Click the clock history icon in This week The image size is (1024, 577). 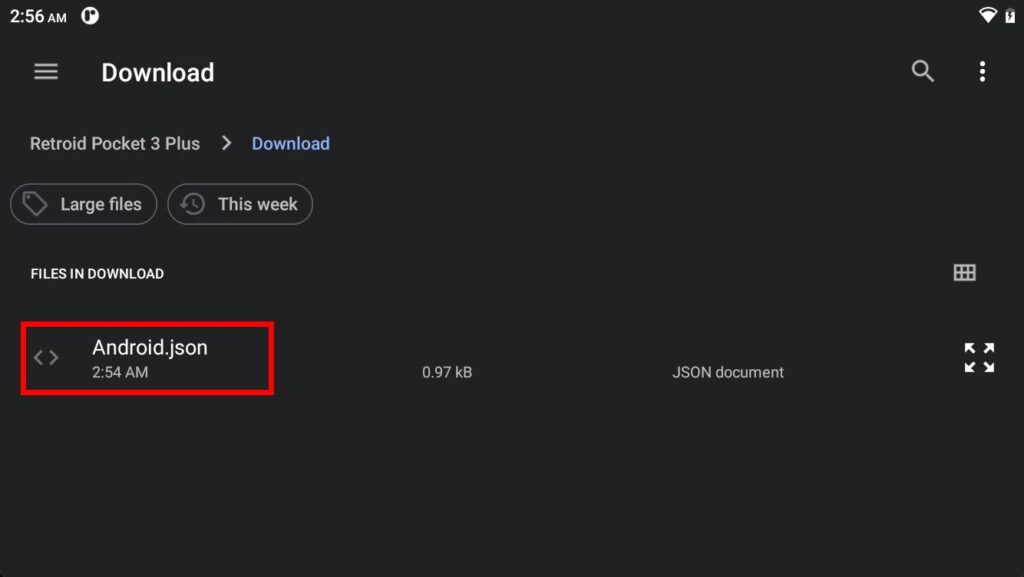(193, 204)
